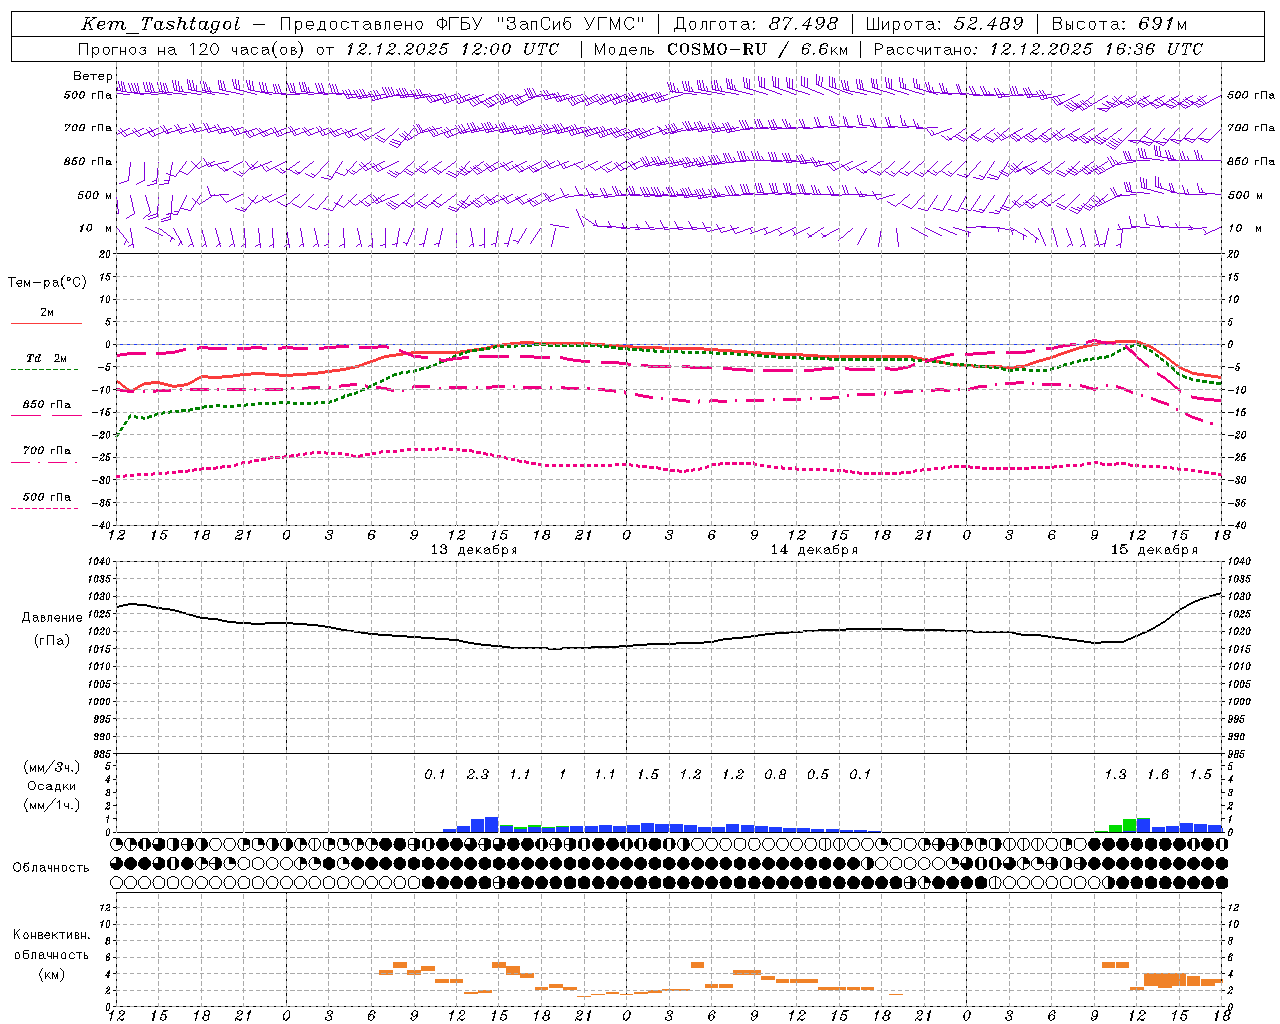1280x1024 pixels.
Task: Click the tallest green precipitation bar on 15 декабря
Action: click(1130, 826)
